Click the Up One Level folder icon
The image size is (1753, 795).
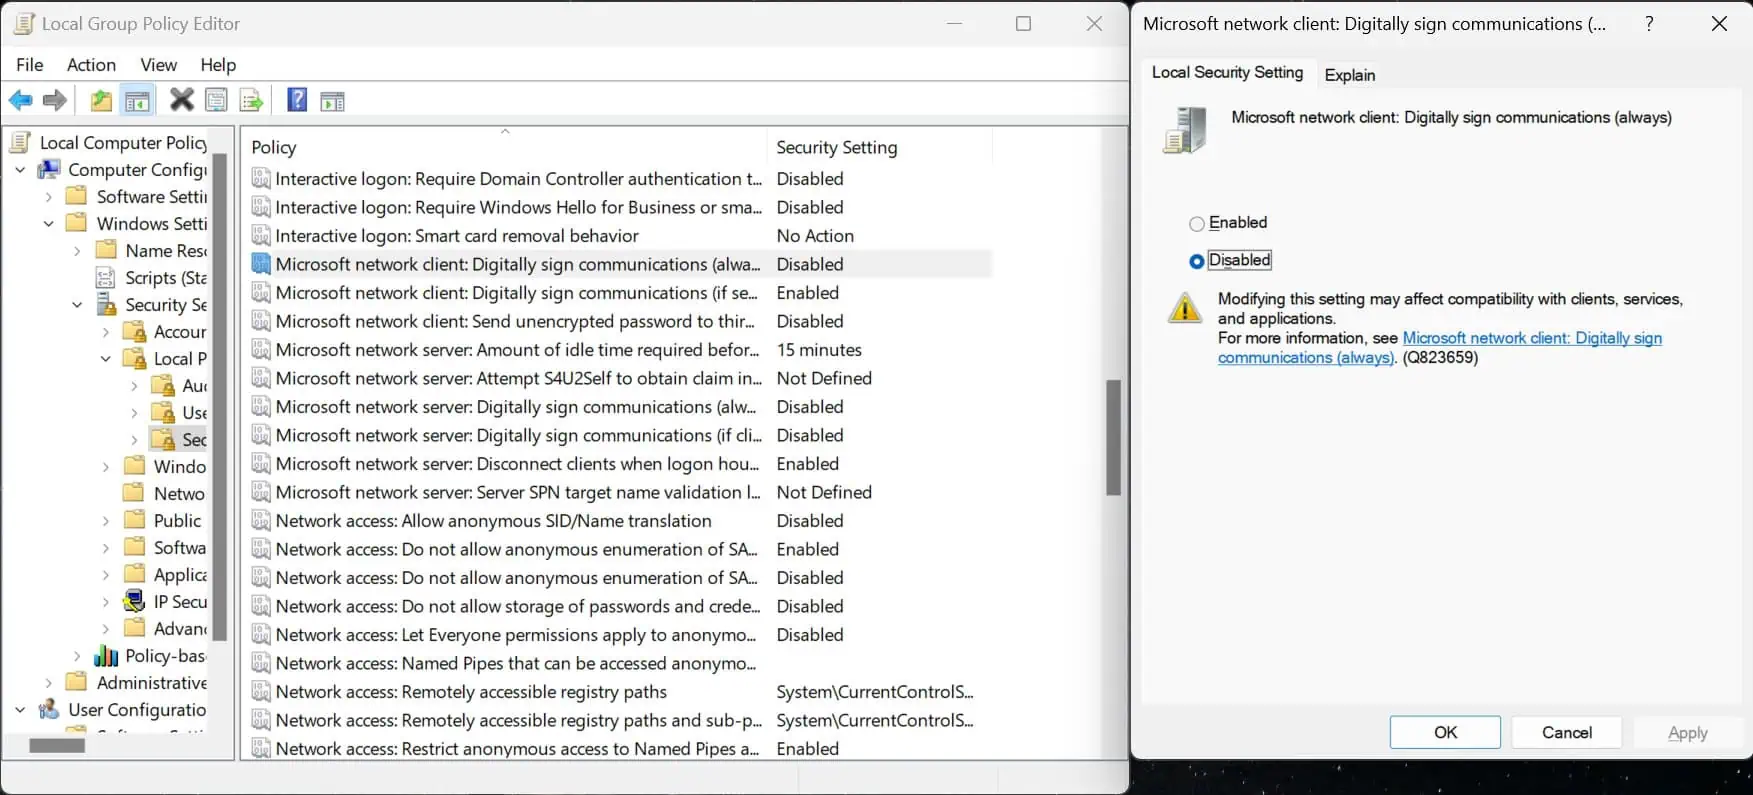pos(101,100)
